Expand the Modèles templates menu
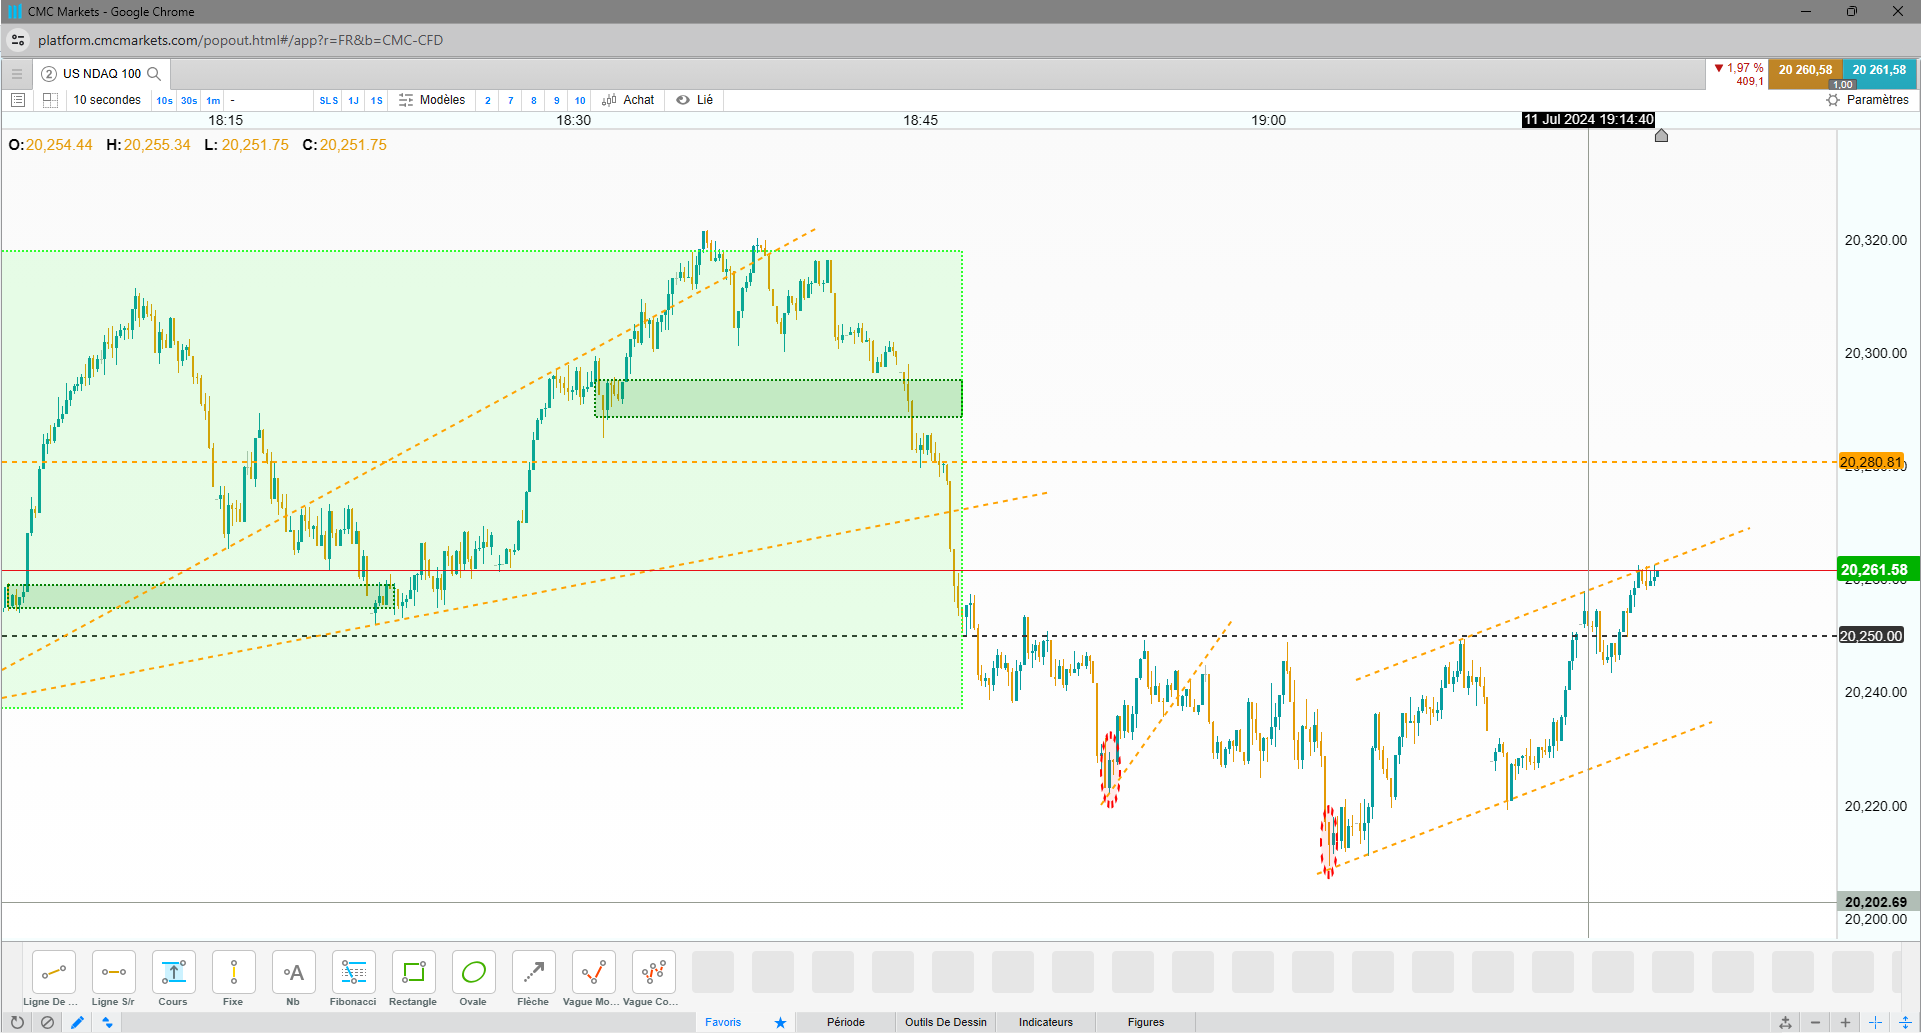1921x1033 pixels. [432, 100]
